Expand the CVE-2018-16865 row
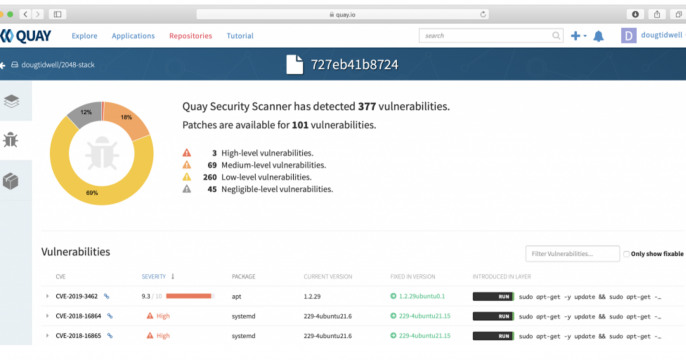 (x=47, y=336)
